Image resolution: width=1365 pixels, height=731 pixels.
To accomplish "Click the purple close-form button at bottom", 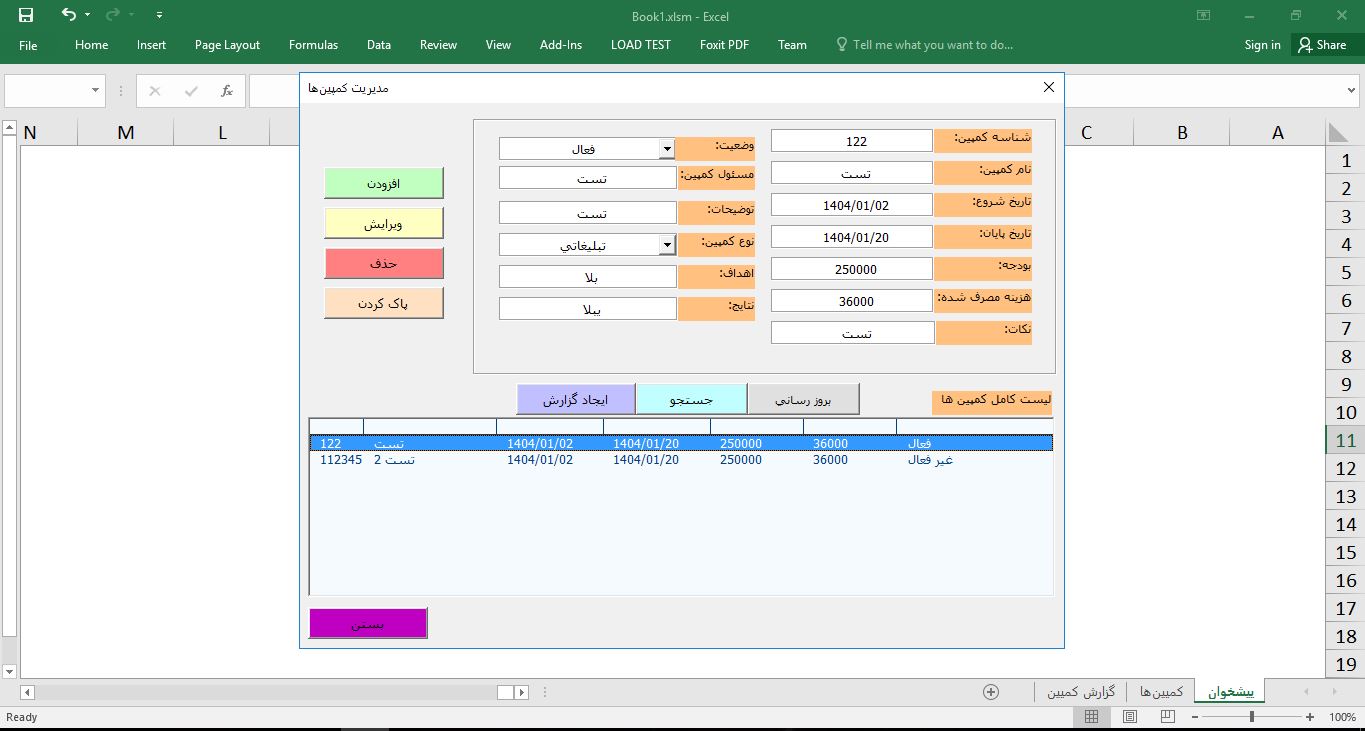I will coord(368,623).
